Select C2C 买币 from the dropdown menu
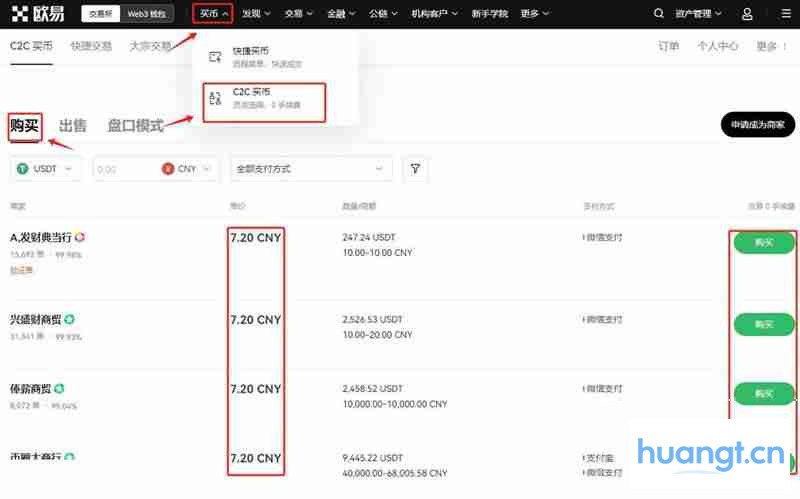This screenshot has height=499, width=800. point(264,97)
